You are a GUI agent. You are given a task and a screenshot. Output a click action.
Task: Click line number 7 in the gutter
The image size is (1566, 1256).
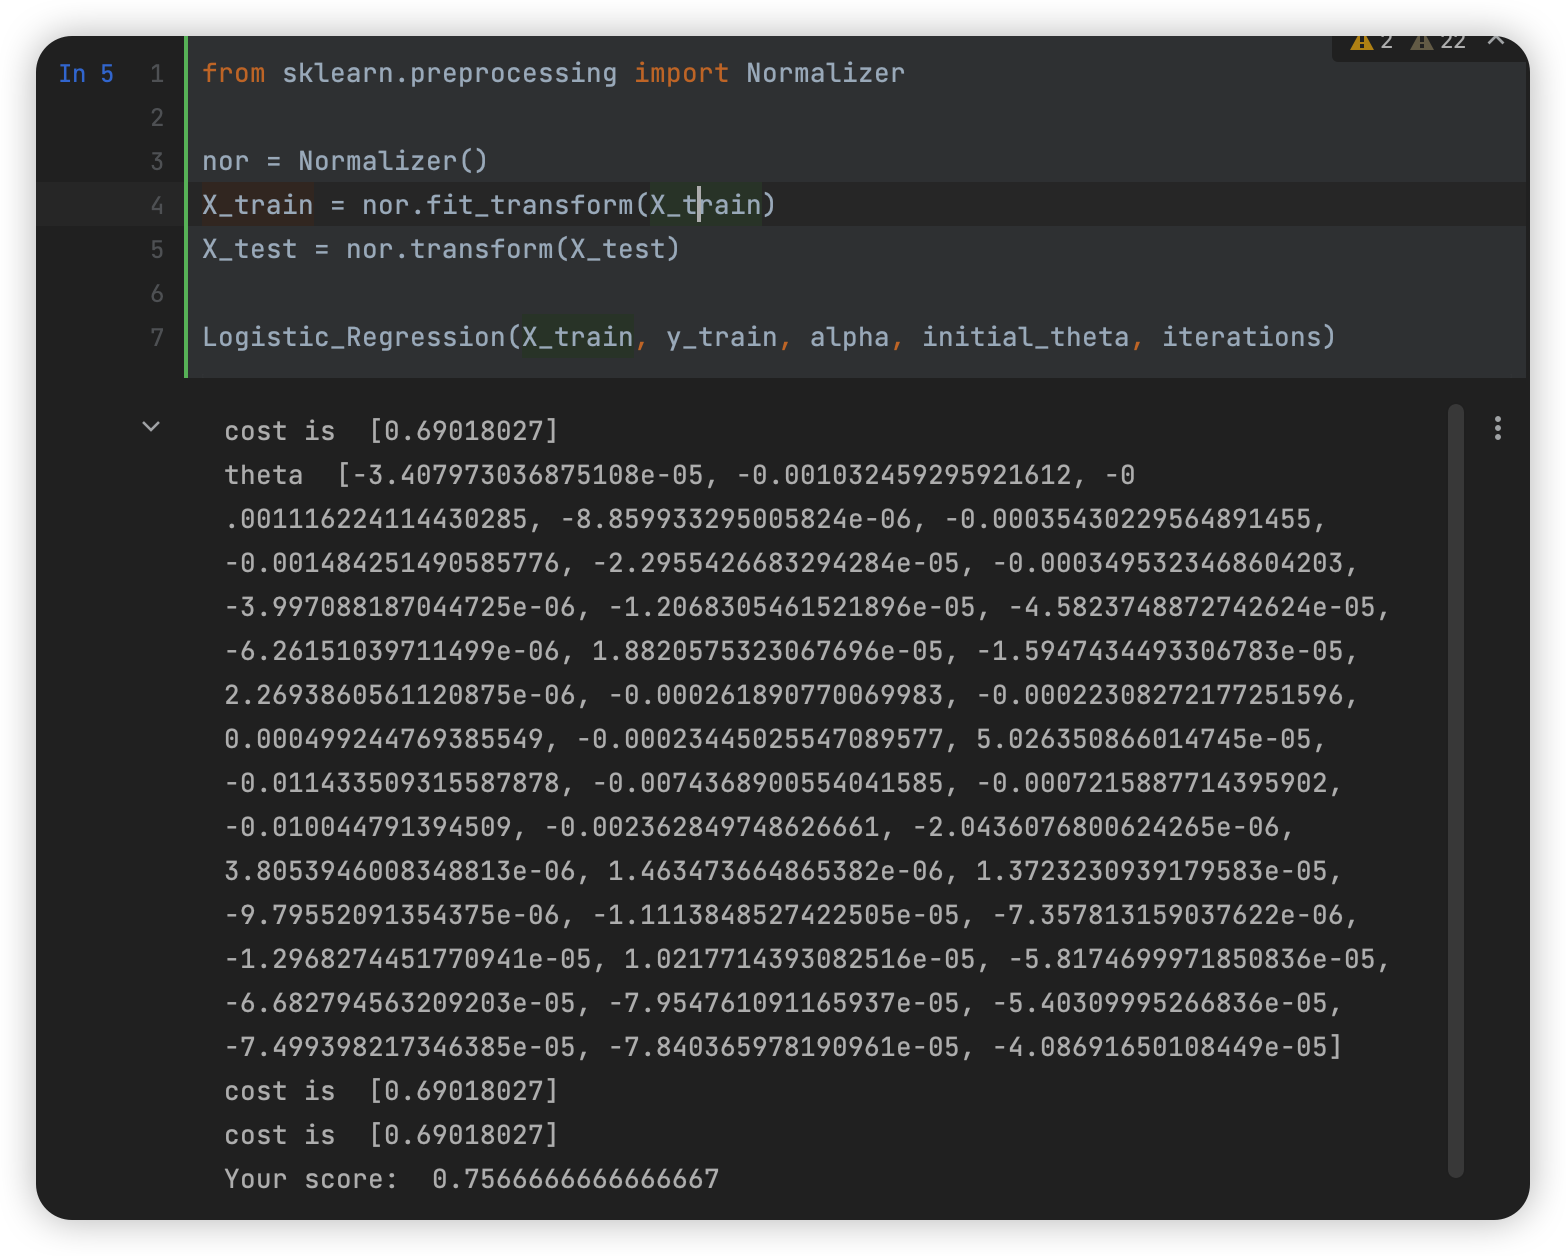[x=157, y=338]
